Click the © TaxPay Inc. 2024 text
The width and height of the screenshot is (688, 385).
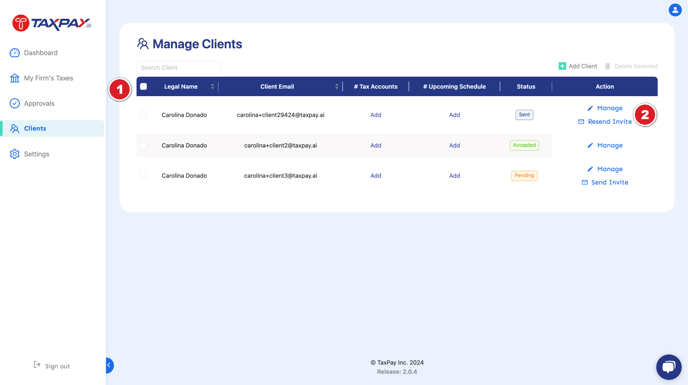pyautogui.click(x=397, y=363)
